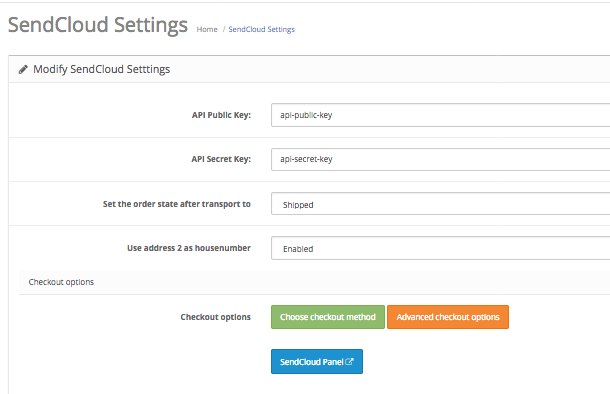Click the API Secret Key label
Image resolution: width=610 pixels, height=394 pixels.
click(x=221, y=159)
